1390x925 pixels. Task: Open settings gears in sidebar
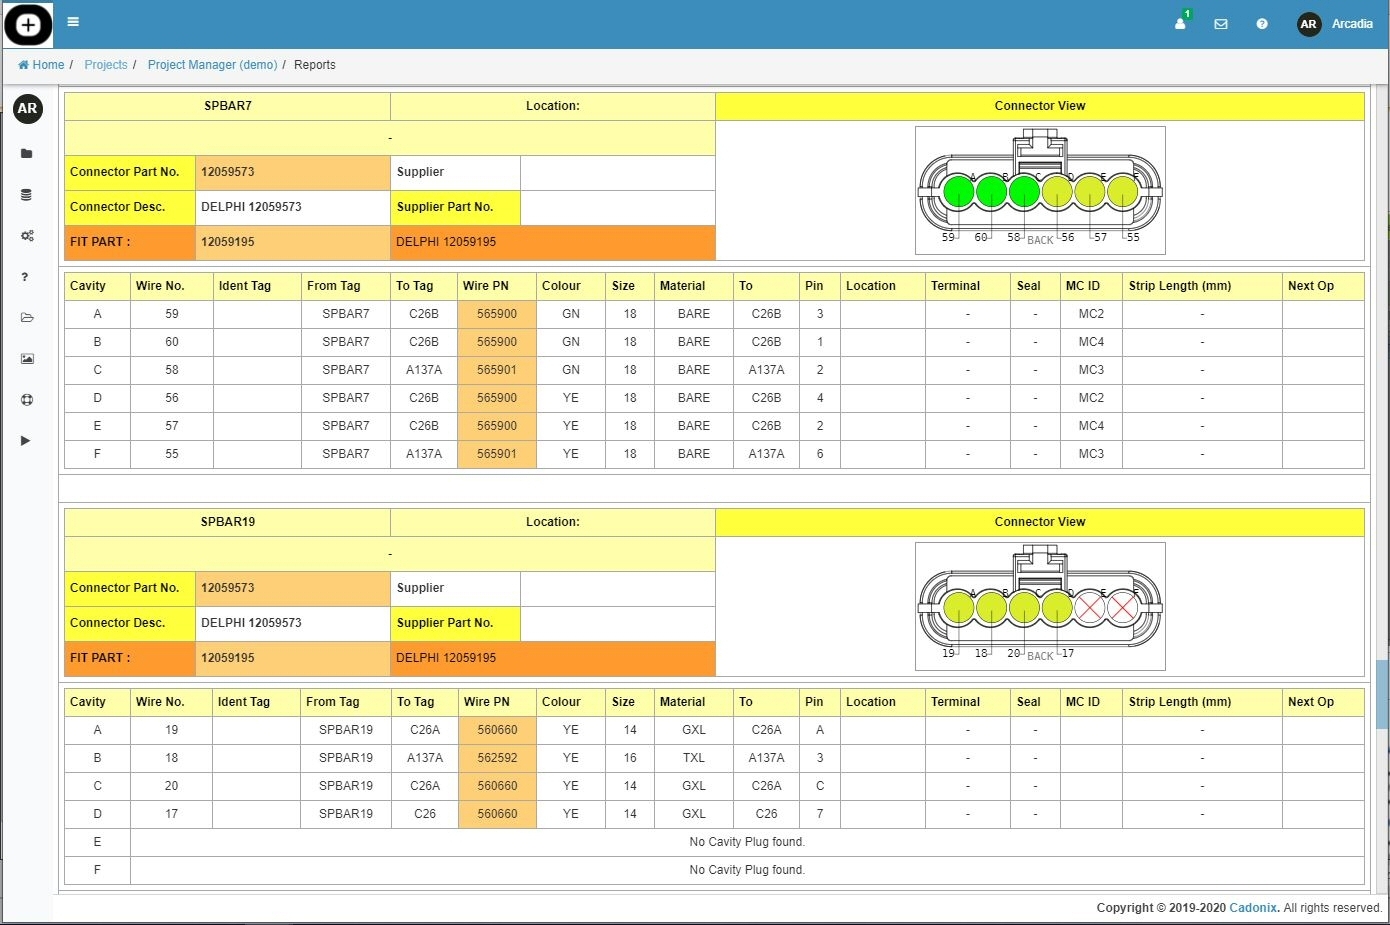click(27, 236)
